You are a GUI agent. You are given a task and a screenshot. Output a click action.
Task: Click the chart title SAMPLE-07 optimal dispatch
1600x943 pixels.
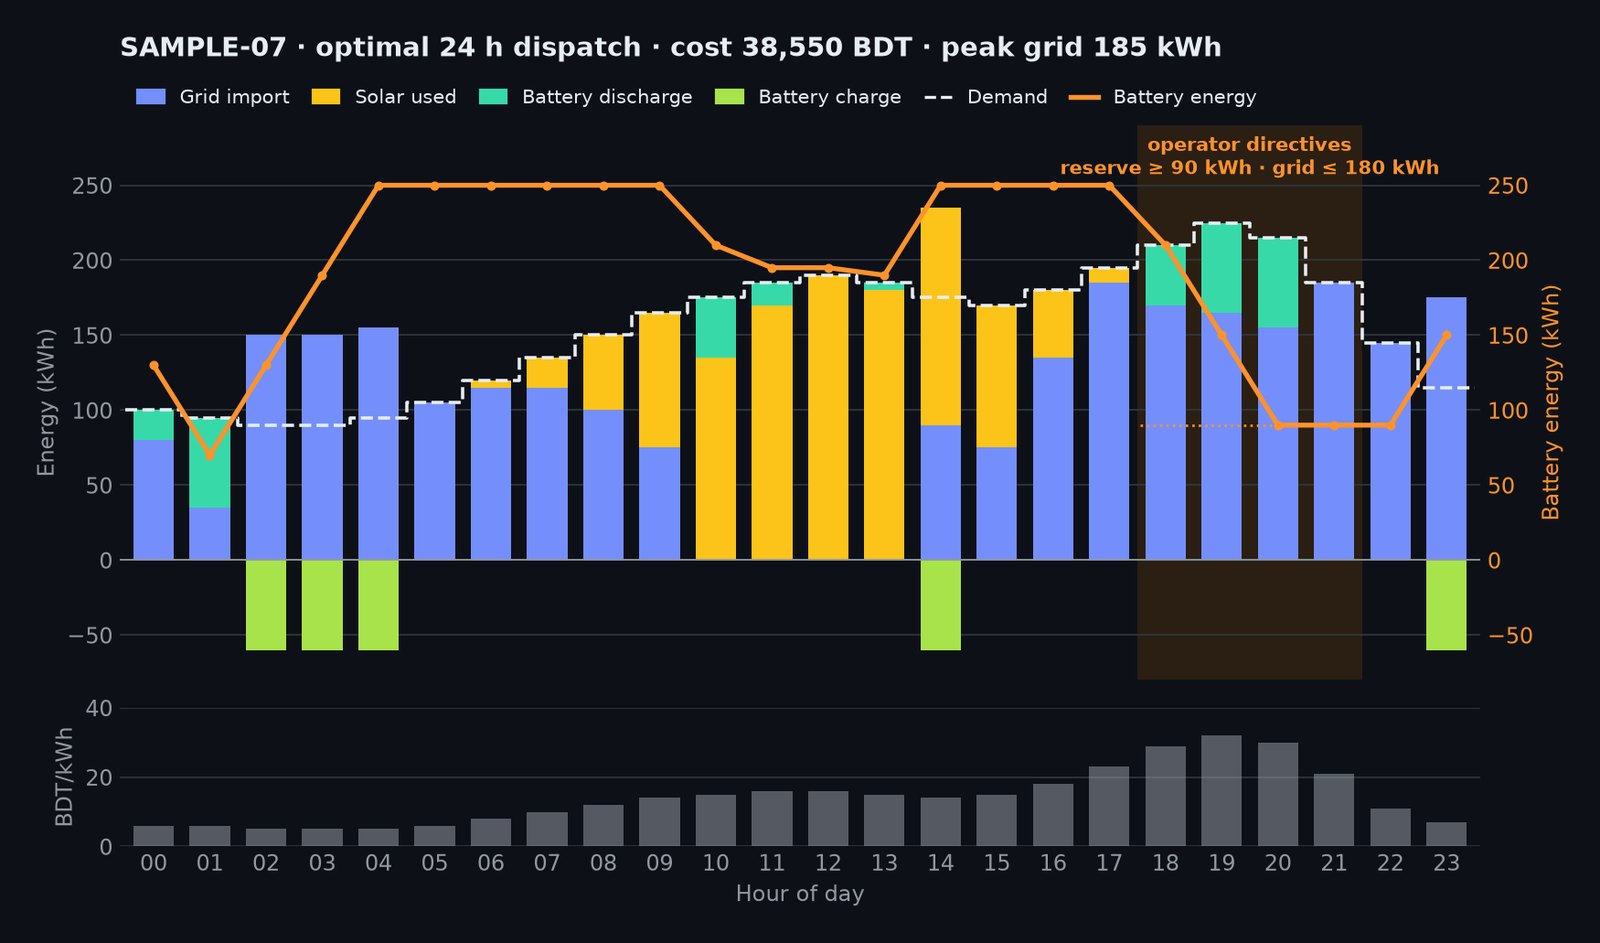(671, 48)
